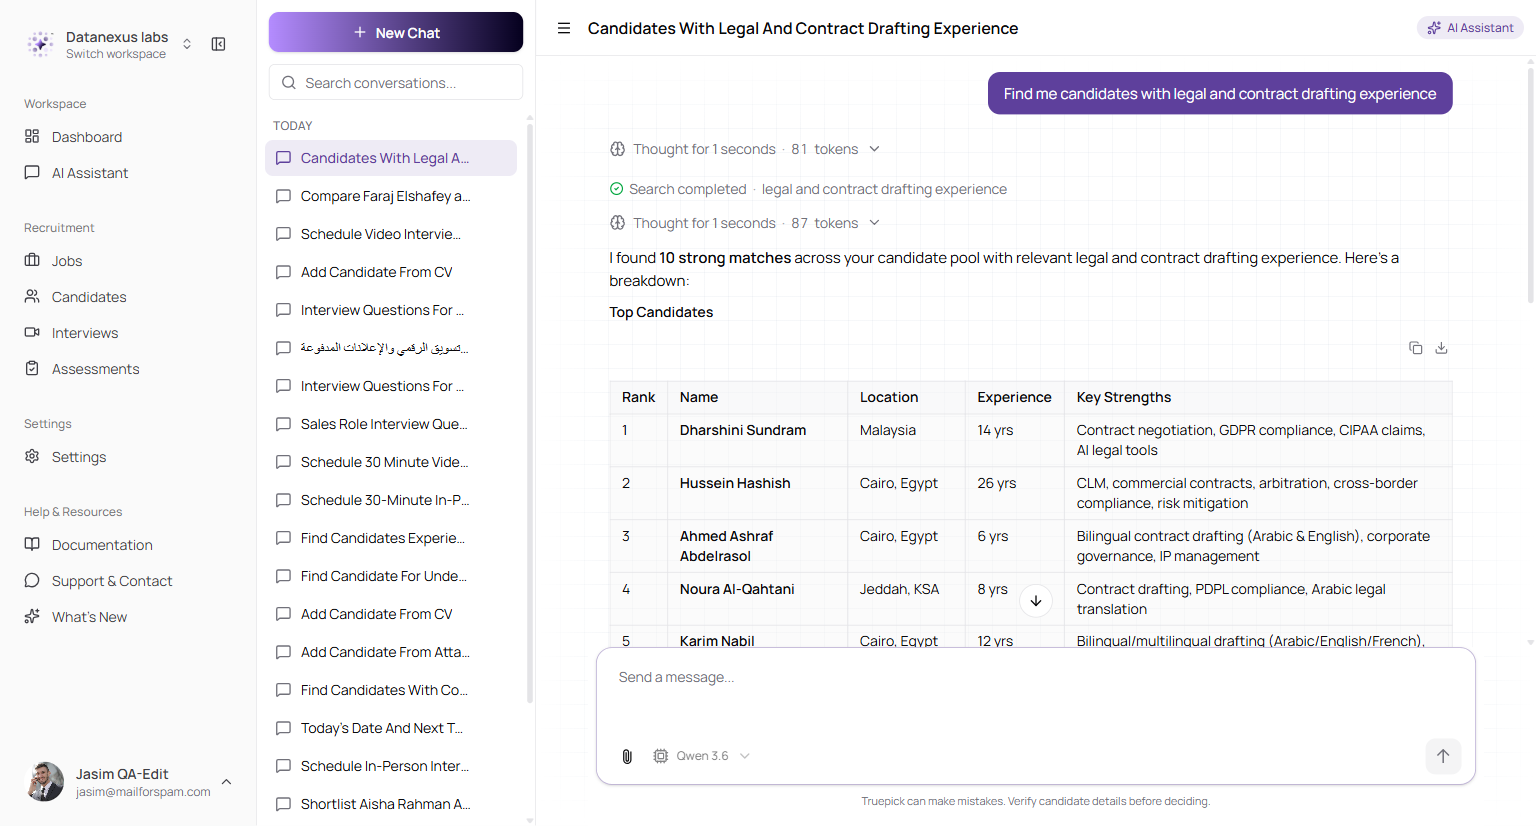This screenshot has width=1536, height=826.
Task: Focus the Search conversations field
Action: (396, 83)
